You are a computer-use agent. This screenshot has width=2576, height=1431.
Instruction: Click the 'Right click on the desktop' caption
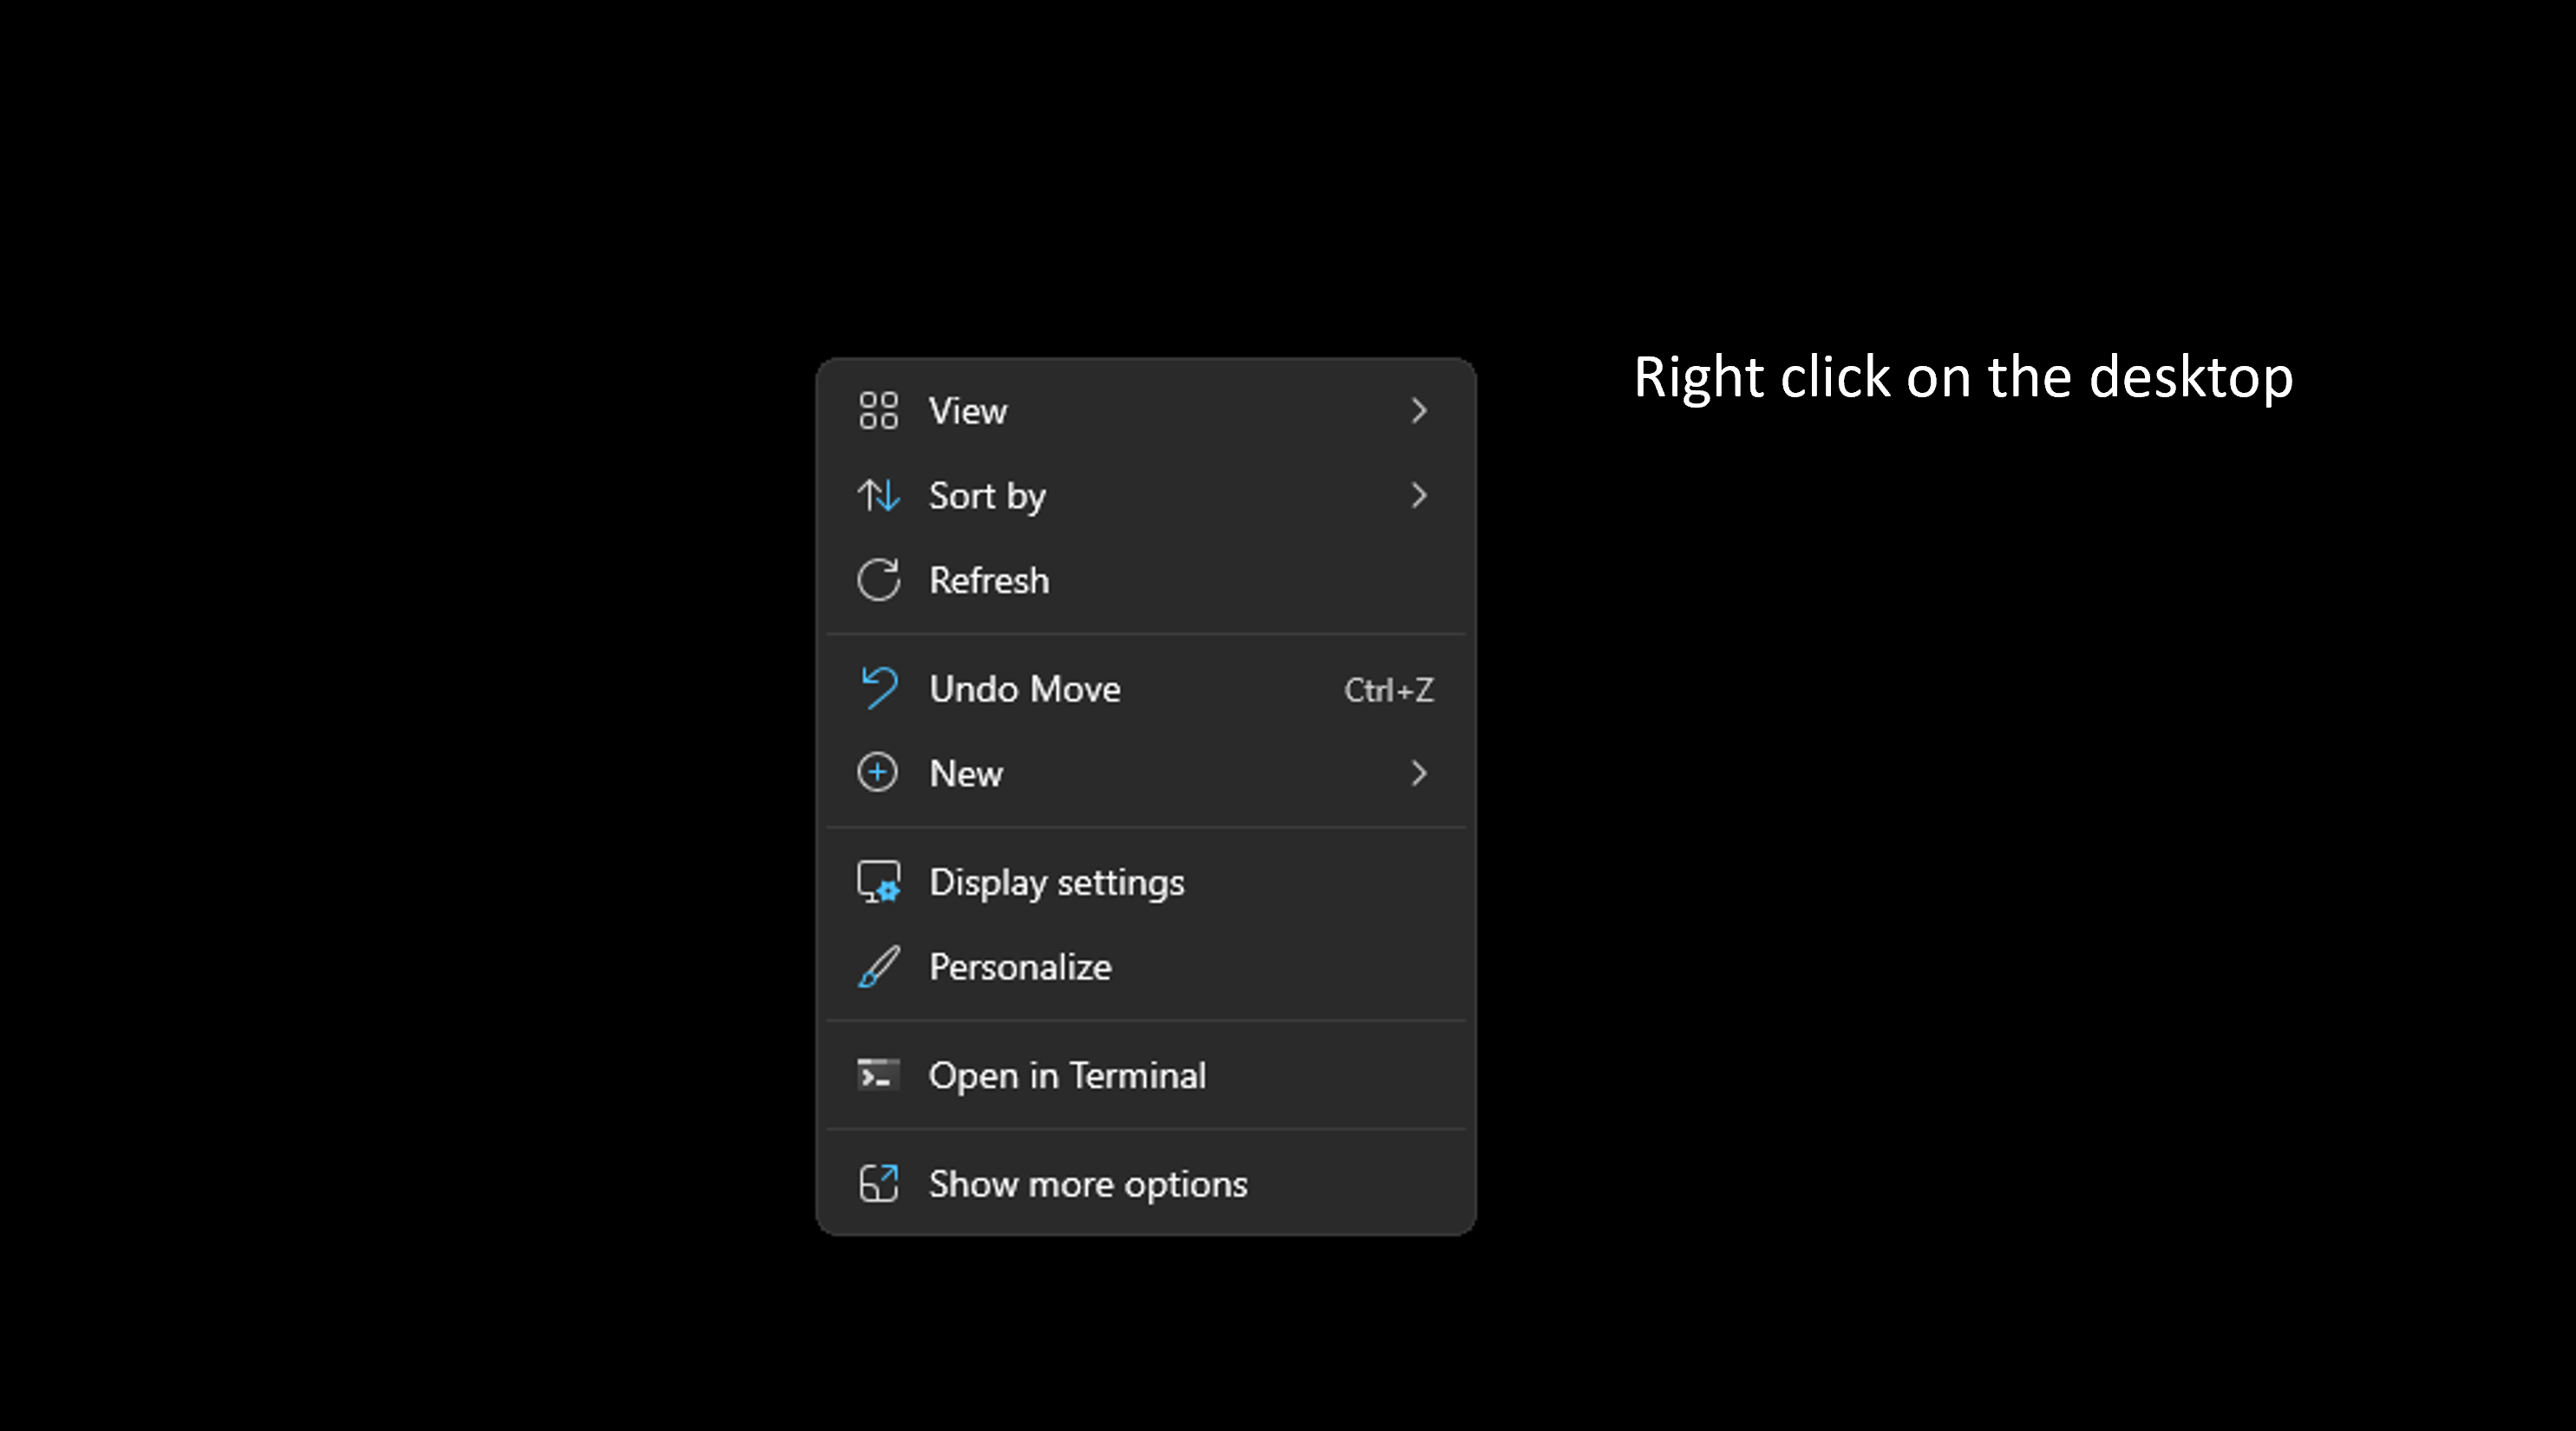[1962, 378]
